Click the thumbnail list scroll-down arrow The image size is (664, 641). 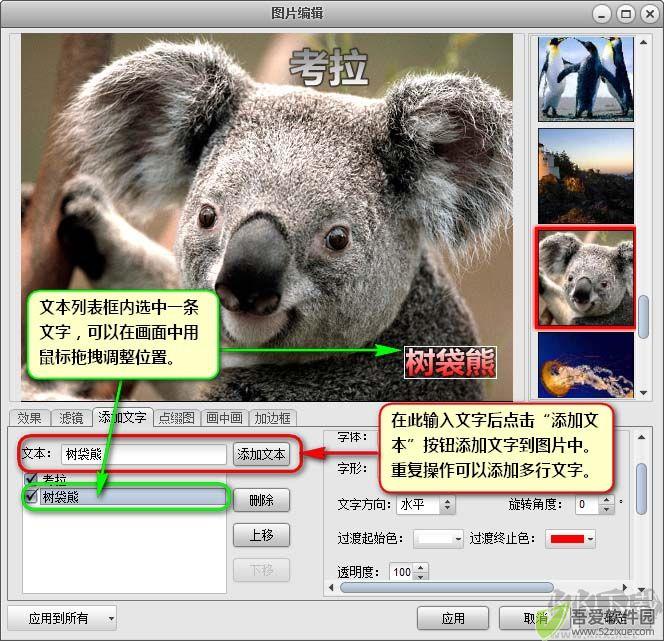pos(644,393)
